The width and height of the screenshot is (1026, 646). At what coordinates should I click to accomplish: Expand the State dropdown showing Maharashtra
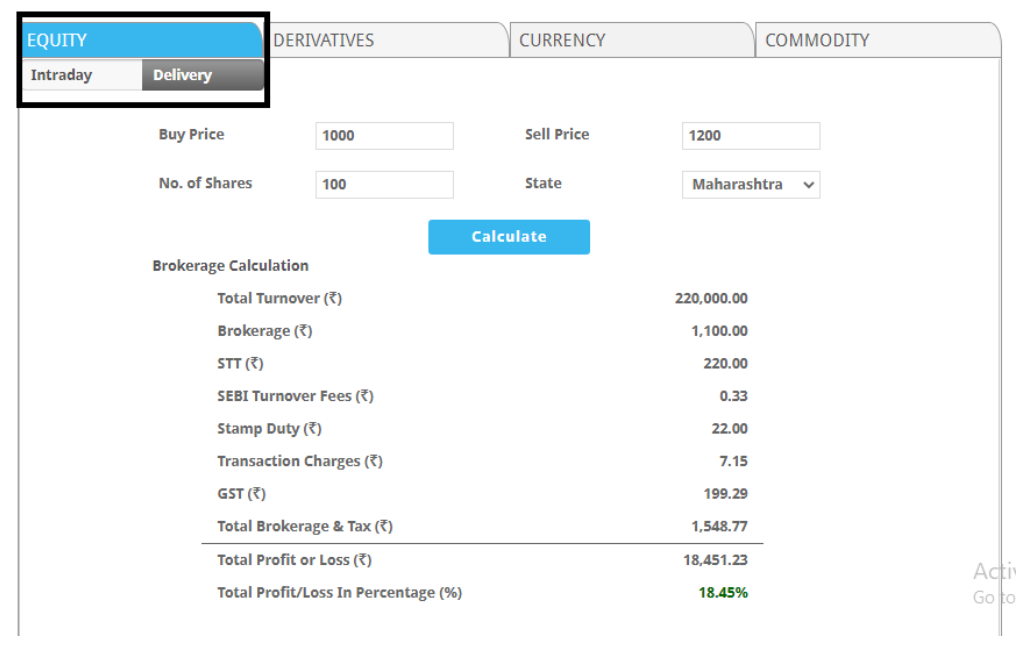[750, 185]
